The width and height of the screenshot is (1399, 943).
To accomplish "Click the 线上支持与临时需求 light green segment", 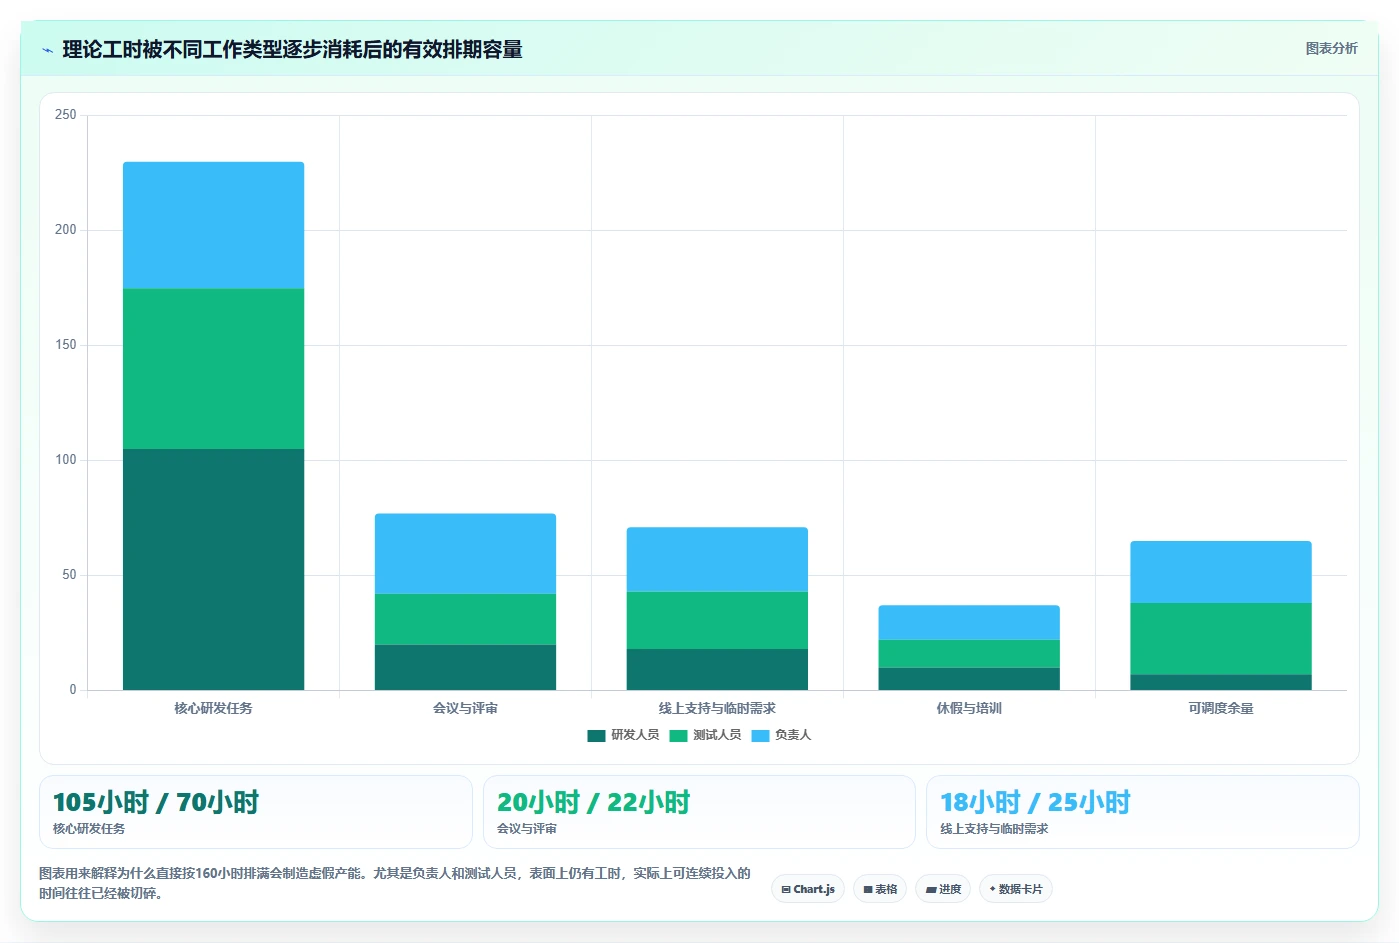I will (717, 620).
